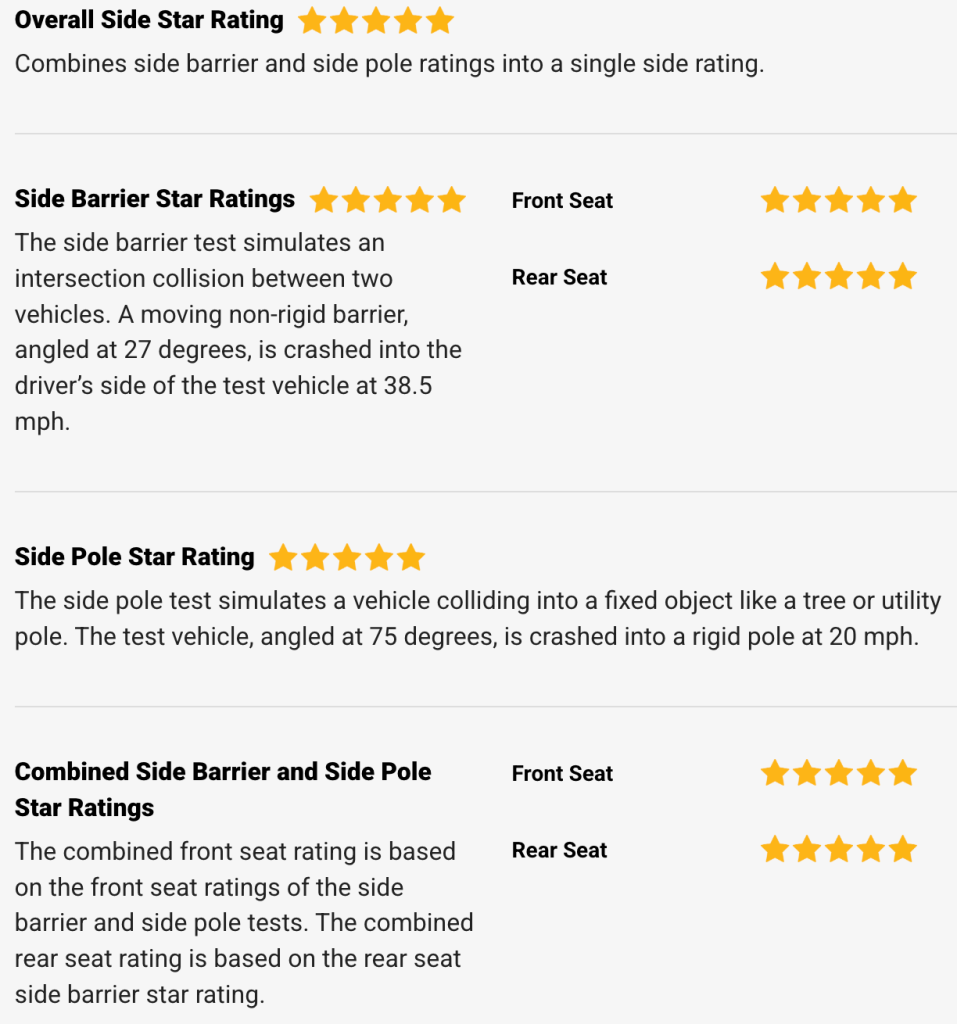957x1024 pixels.
Task: Select Combined Side Barrier and Side Pole heading
Action: (x=223, y=790)
